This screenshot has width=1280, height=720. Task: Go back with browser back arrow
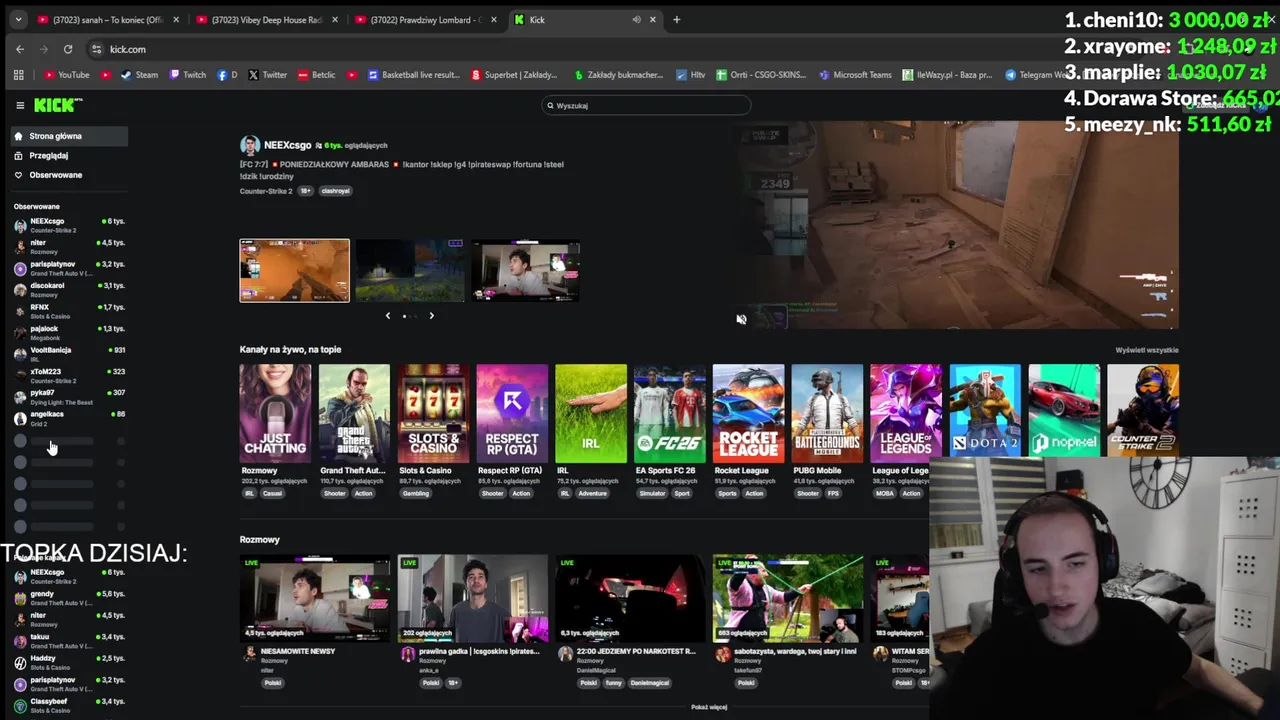click(20, 49)
